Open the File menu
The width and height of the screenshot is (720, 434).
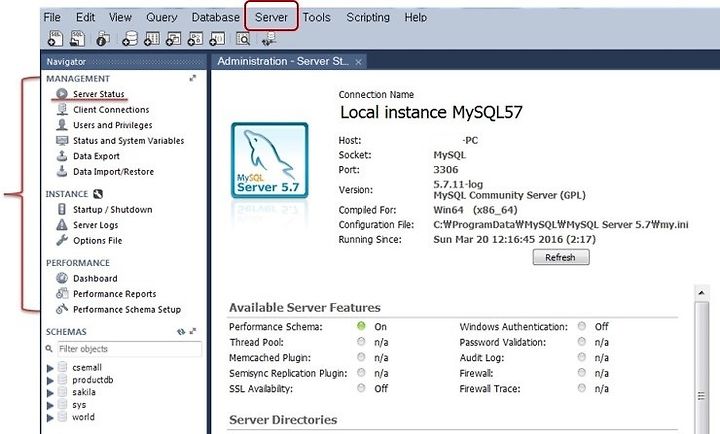tap(52, 17)
